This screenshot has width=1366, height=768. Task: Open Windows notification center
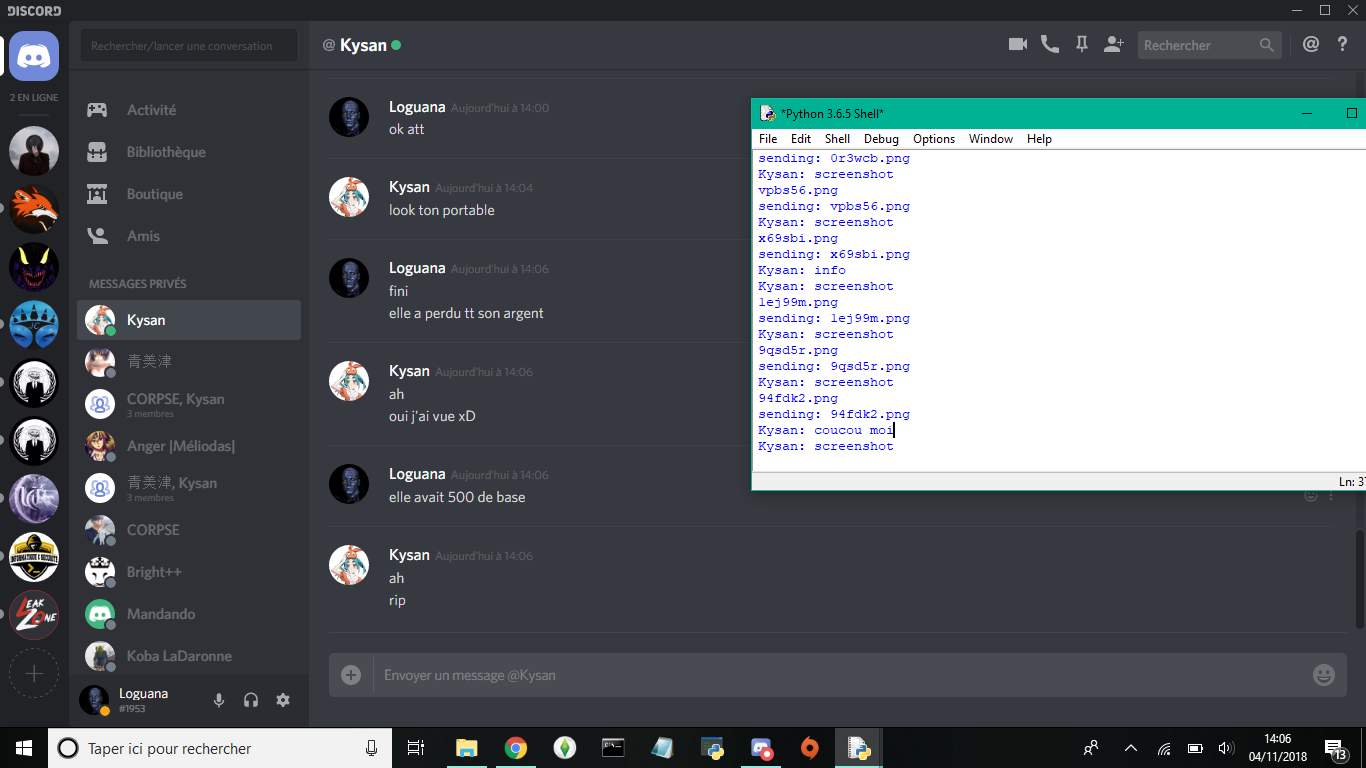[1336, 748]
